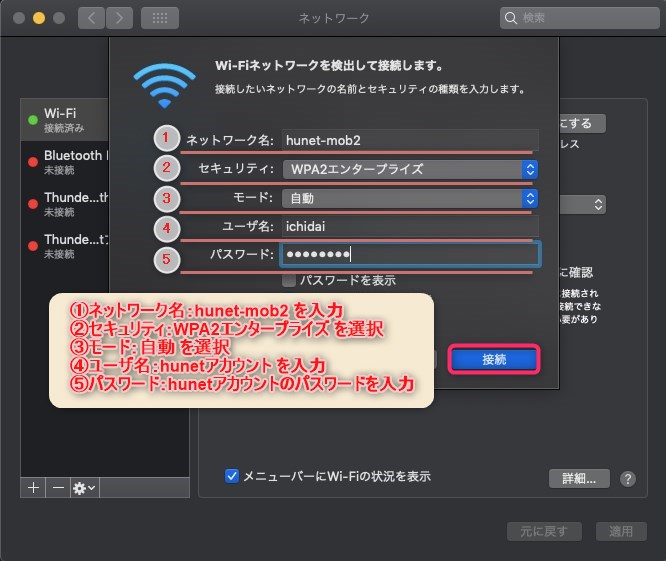Screen dimensions: 666x561
Task: Open the advanced settings button
Action: pyautogui.click(x=578, y=478)
